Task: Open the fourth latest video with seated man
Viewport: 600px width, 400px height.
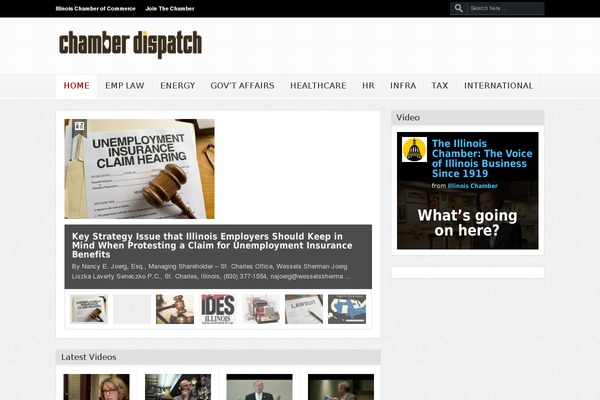Action: pyautogui.click(x=341, y=387)
